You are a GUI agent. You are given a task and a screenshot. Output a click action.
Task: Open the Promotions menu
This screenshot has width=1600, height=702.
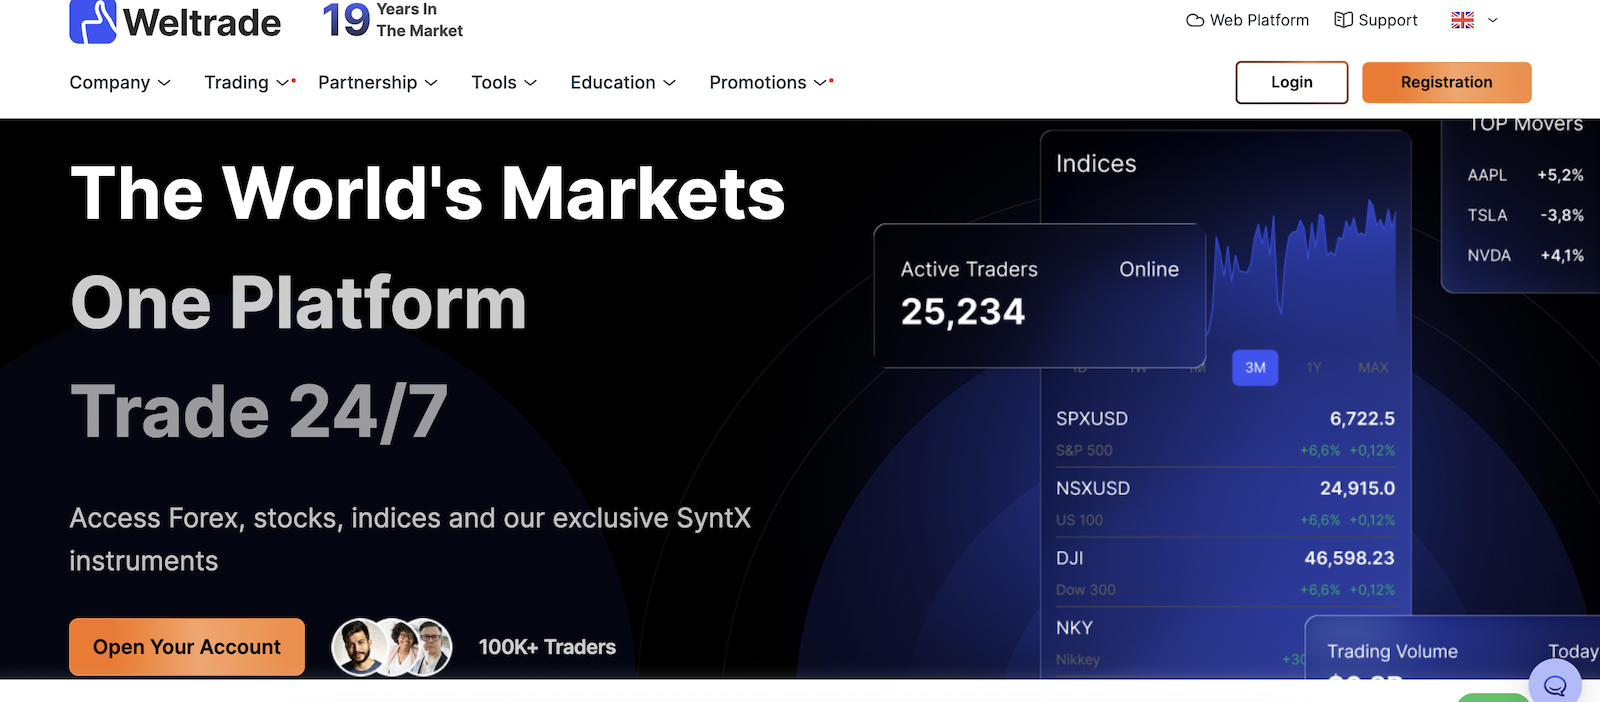click(767, 82)
